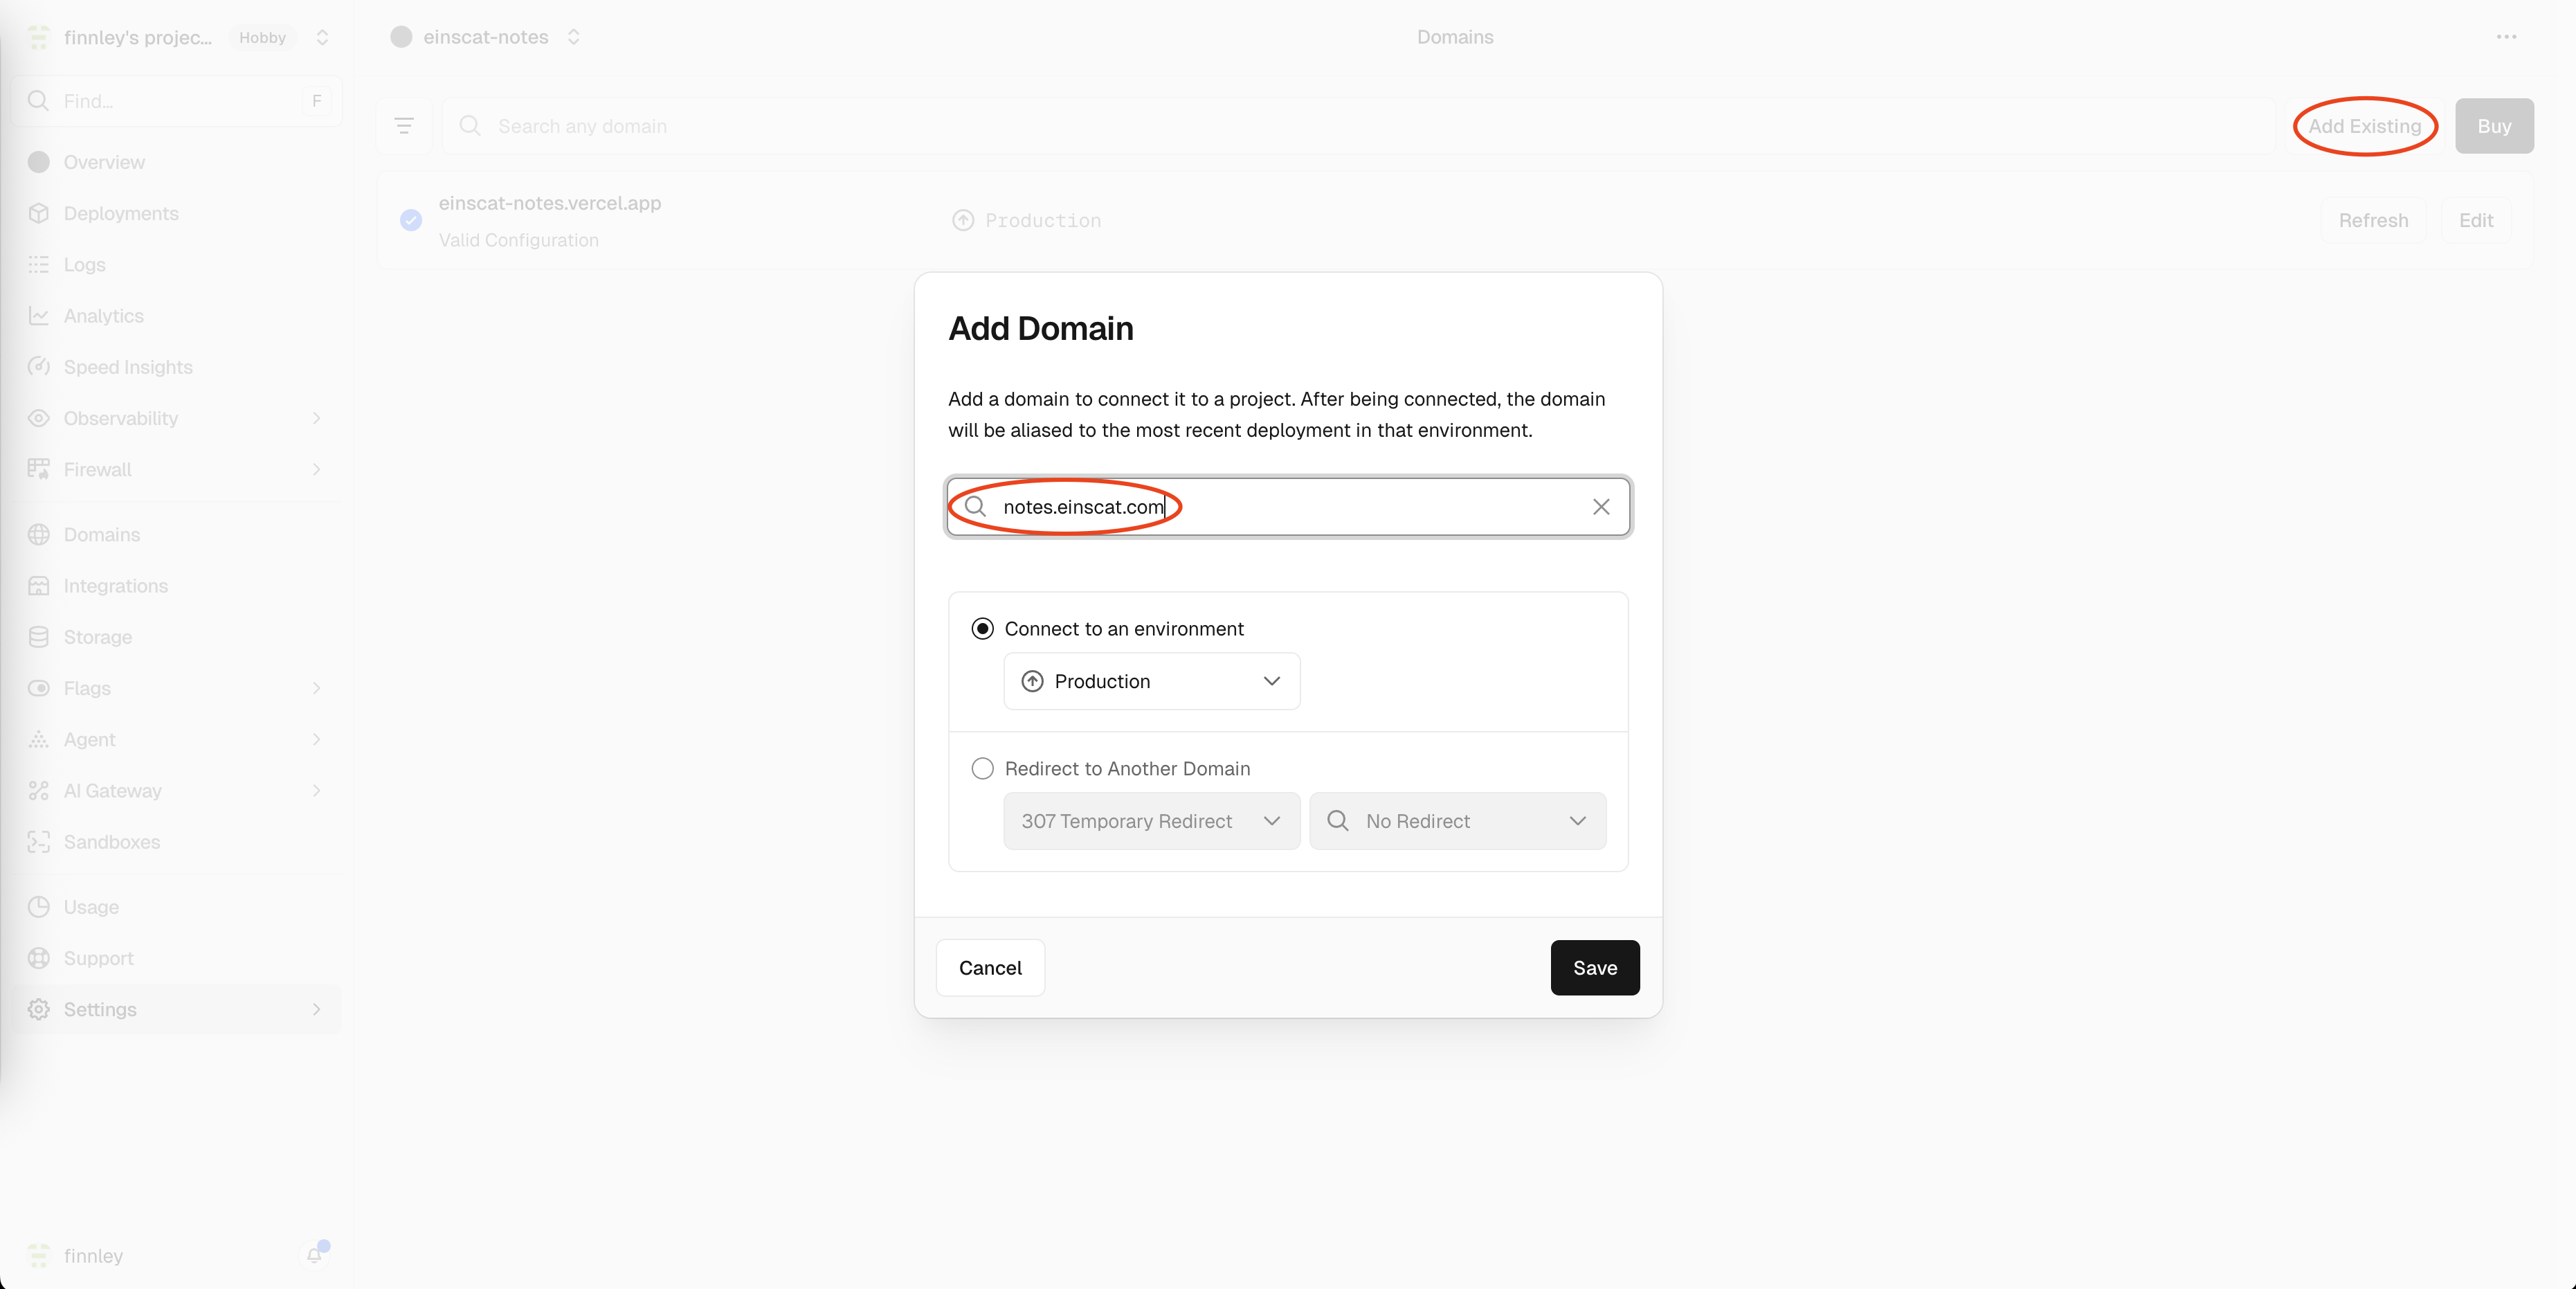Click the Speed Insights gauge icon
2576x1289 pixels.
(39, 367)
